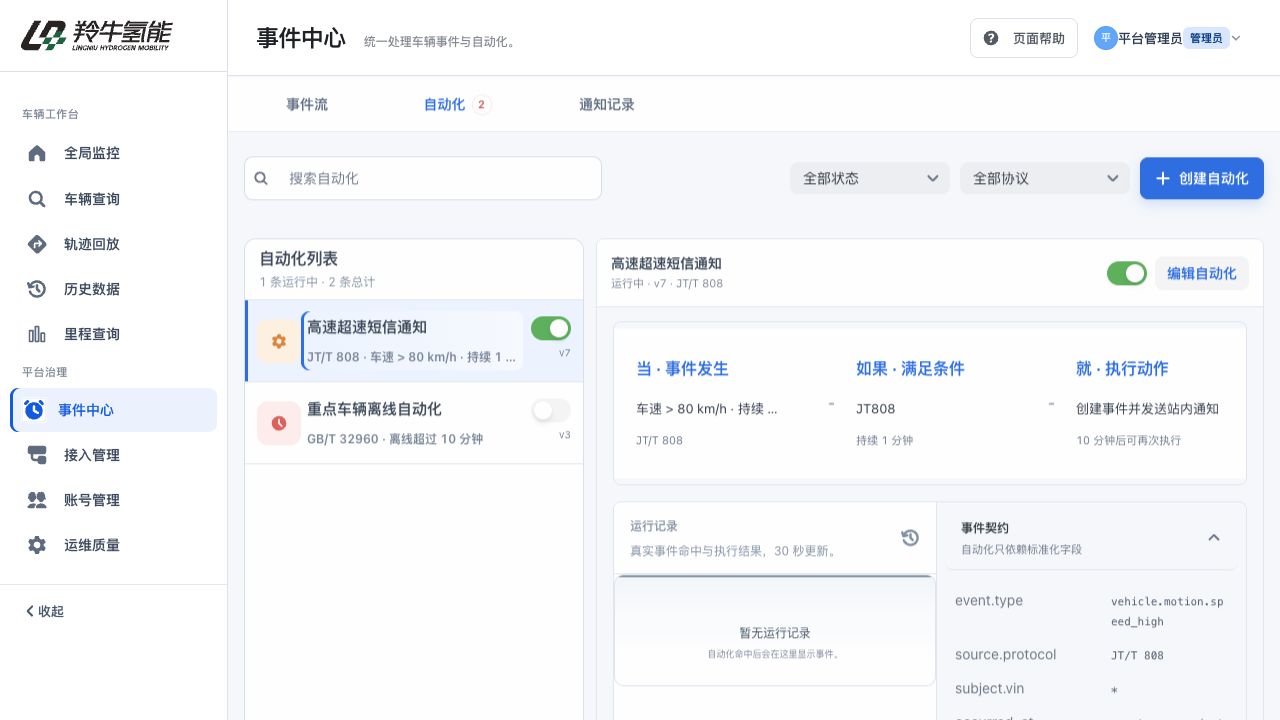Click the 运行记录 refresh history icon
Screen dimensions: 1280x720
tap(910, 538)
